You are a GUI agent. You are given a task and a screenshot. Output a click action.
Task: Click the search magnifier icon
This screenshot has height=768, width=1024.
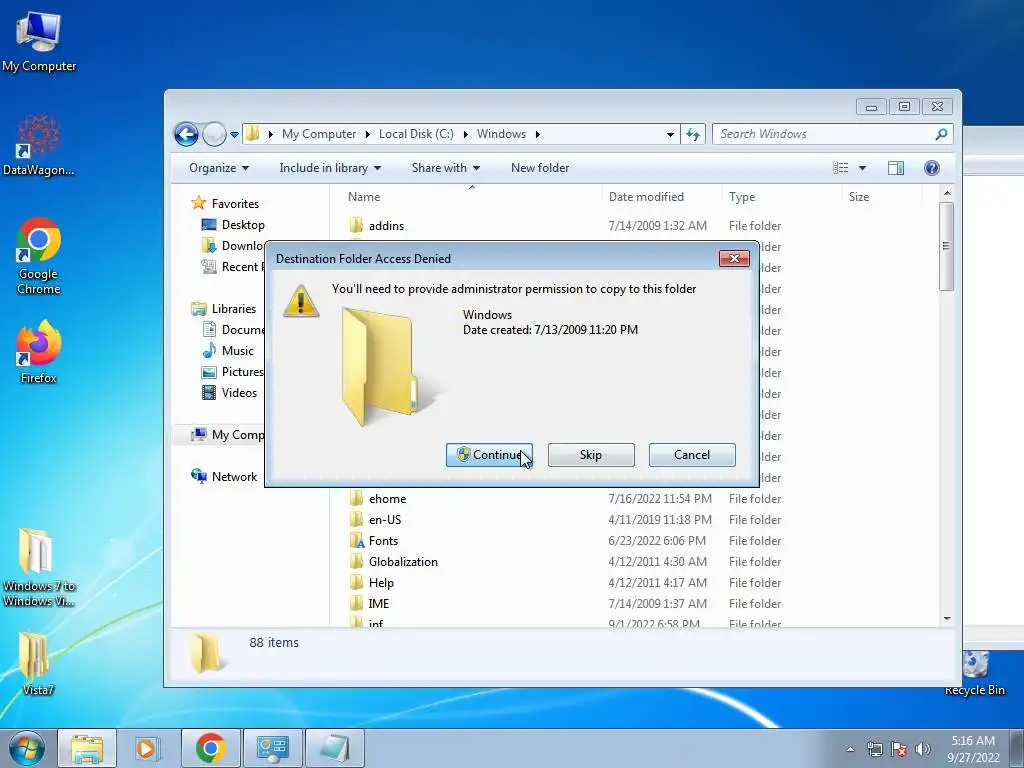941,134
